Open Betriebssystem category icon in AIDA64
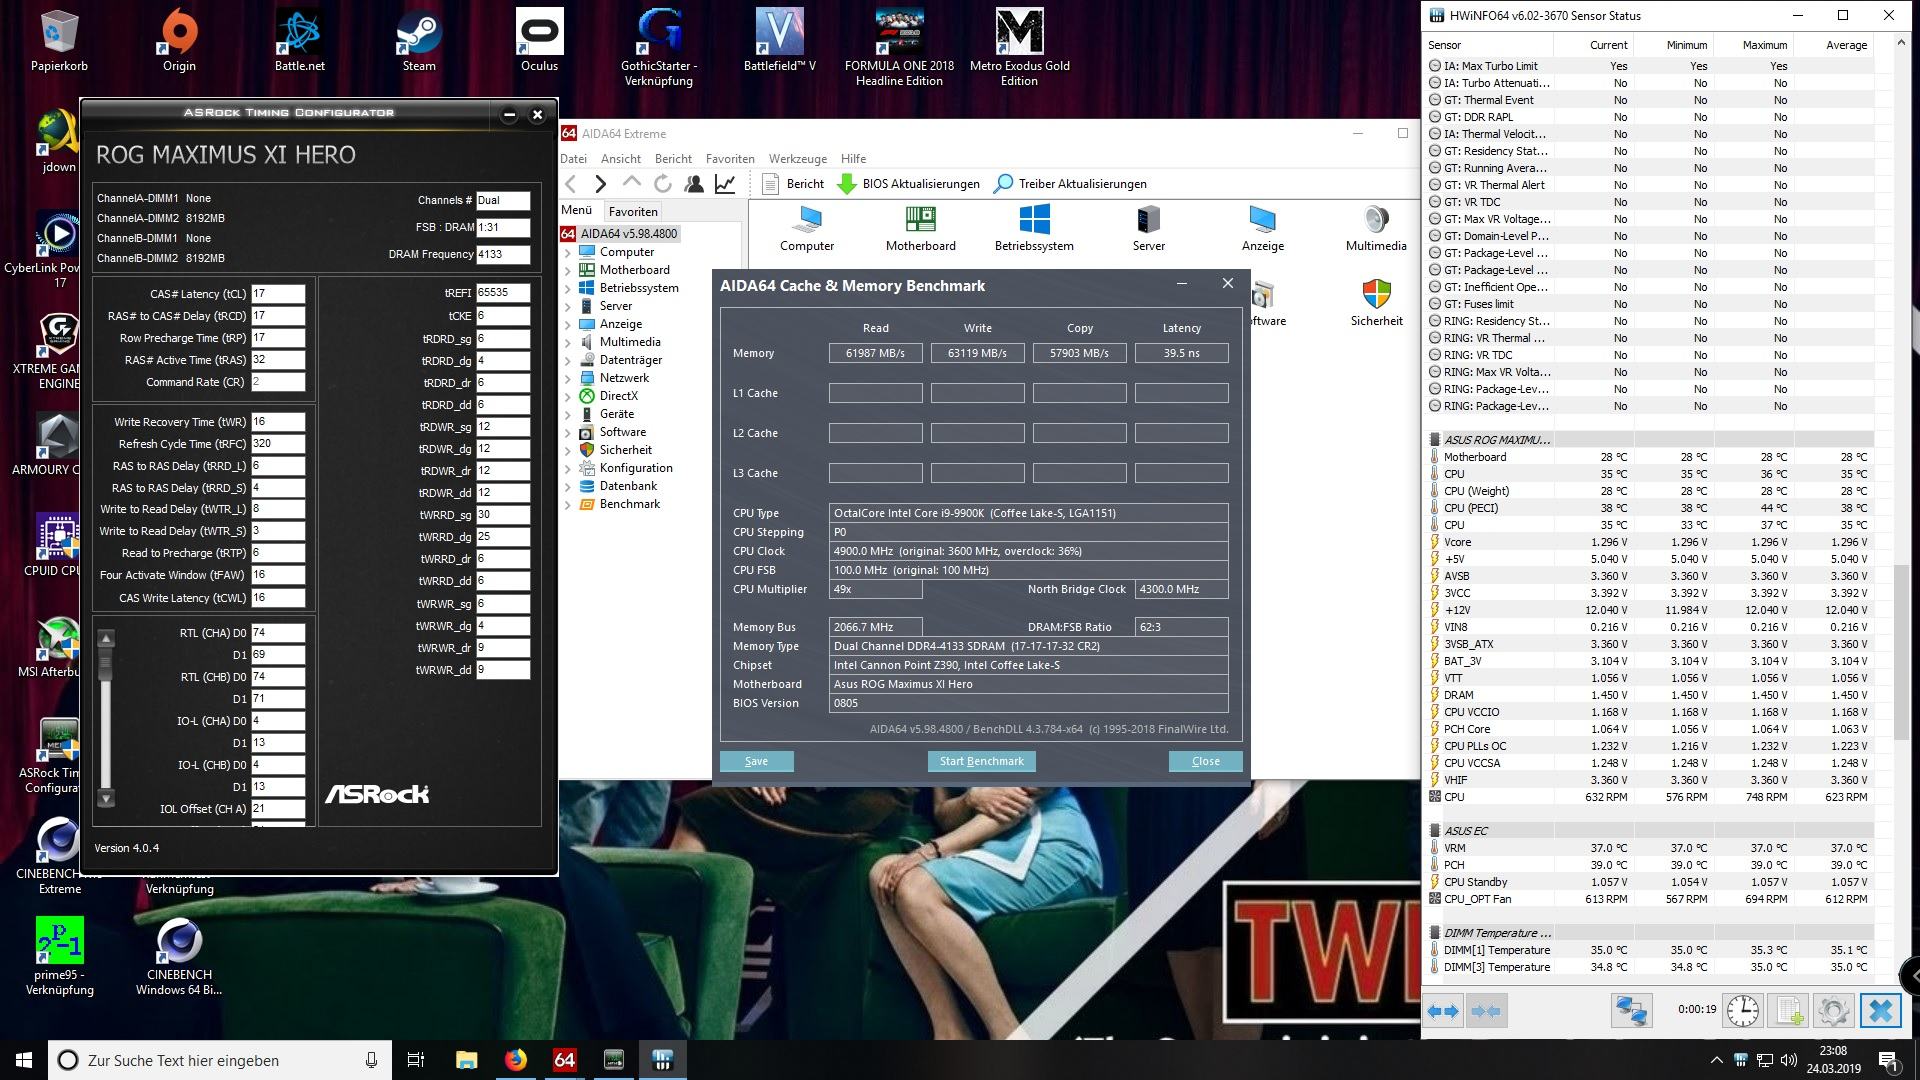 pos(1034,229)
